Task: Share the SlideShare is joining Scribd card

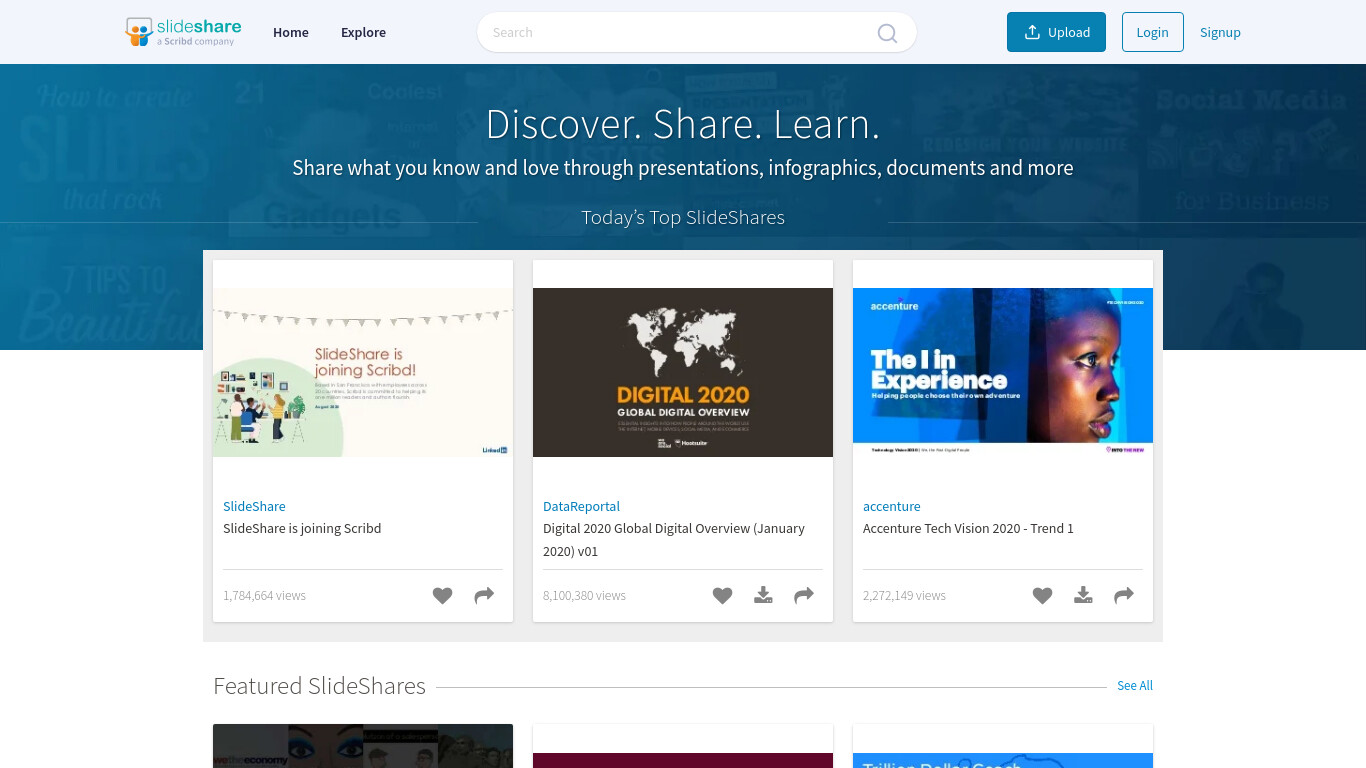Action: point(484,596)
